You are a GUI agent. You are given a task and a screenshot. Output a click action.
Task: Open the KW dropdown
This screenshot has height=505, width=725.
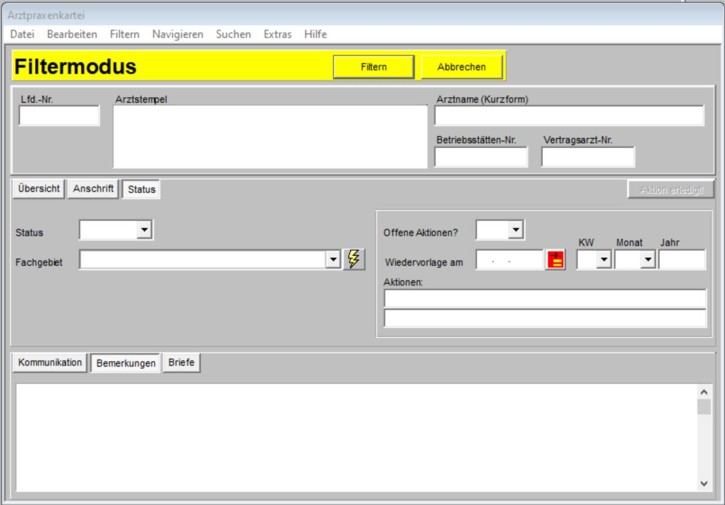click(x=604, y=261)
